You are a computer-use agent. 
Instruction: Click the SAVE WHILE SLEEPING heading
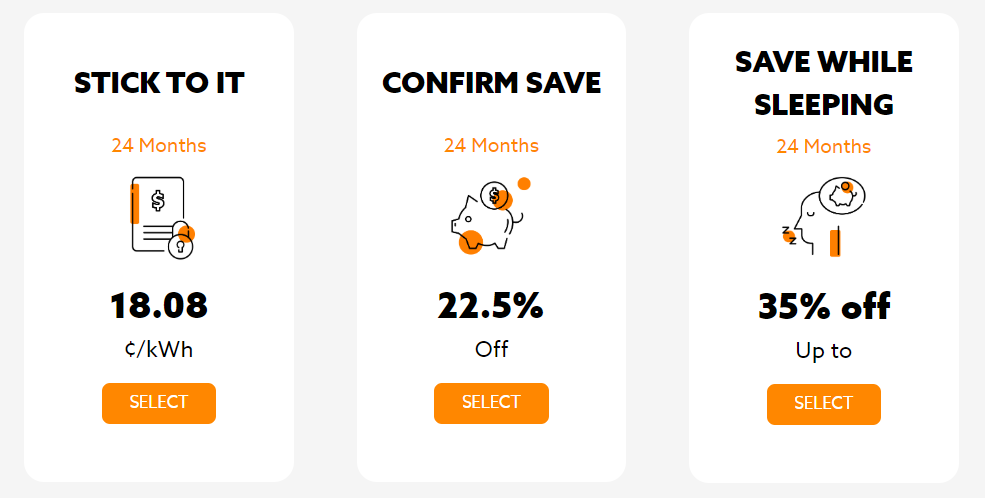click(x=823, y=83)
